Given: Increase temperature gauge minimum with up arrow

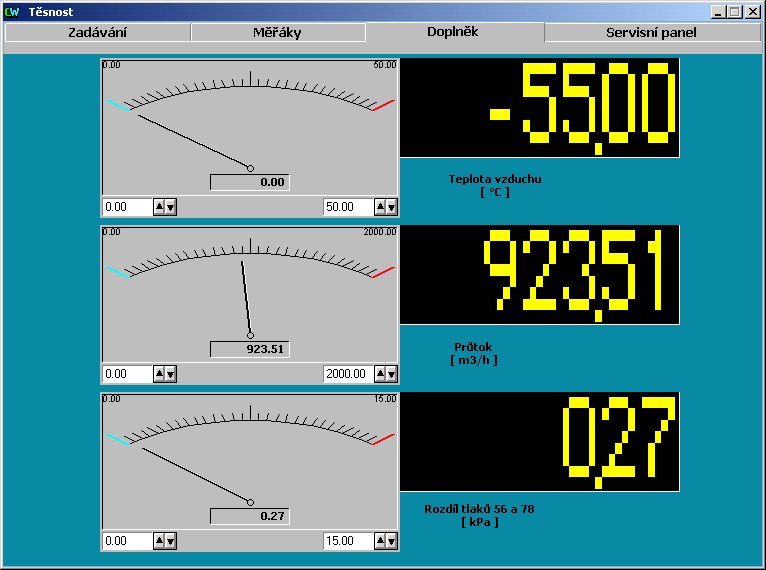Looking at the screenshot, I should pos(158,207).
